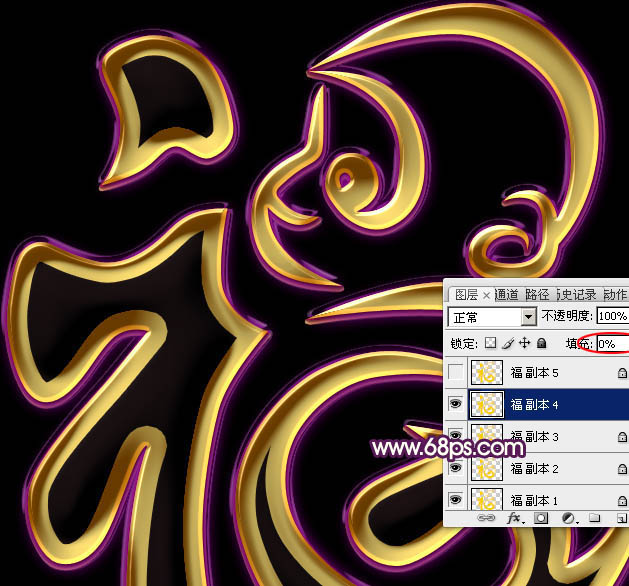
Task: Create a new layer
Action: click(621, 519)
